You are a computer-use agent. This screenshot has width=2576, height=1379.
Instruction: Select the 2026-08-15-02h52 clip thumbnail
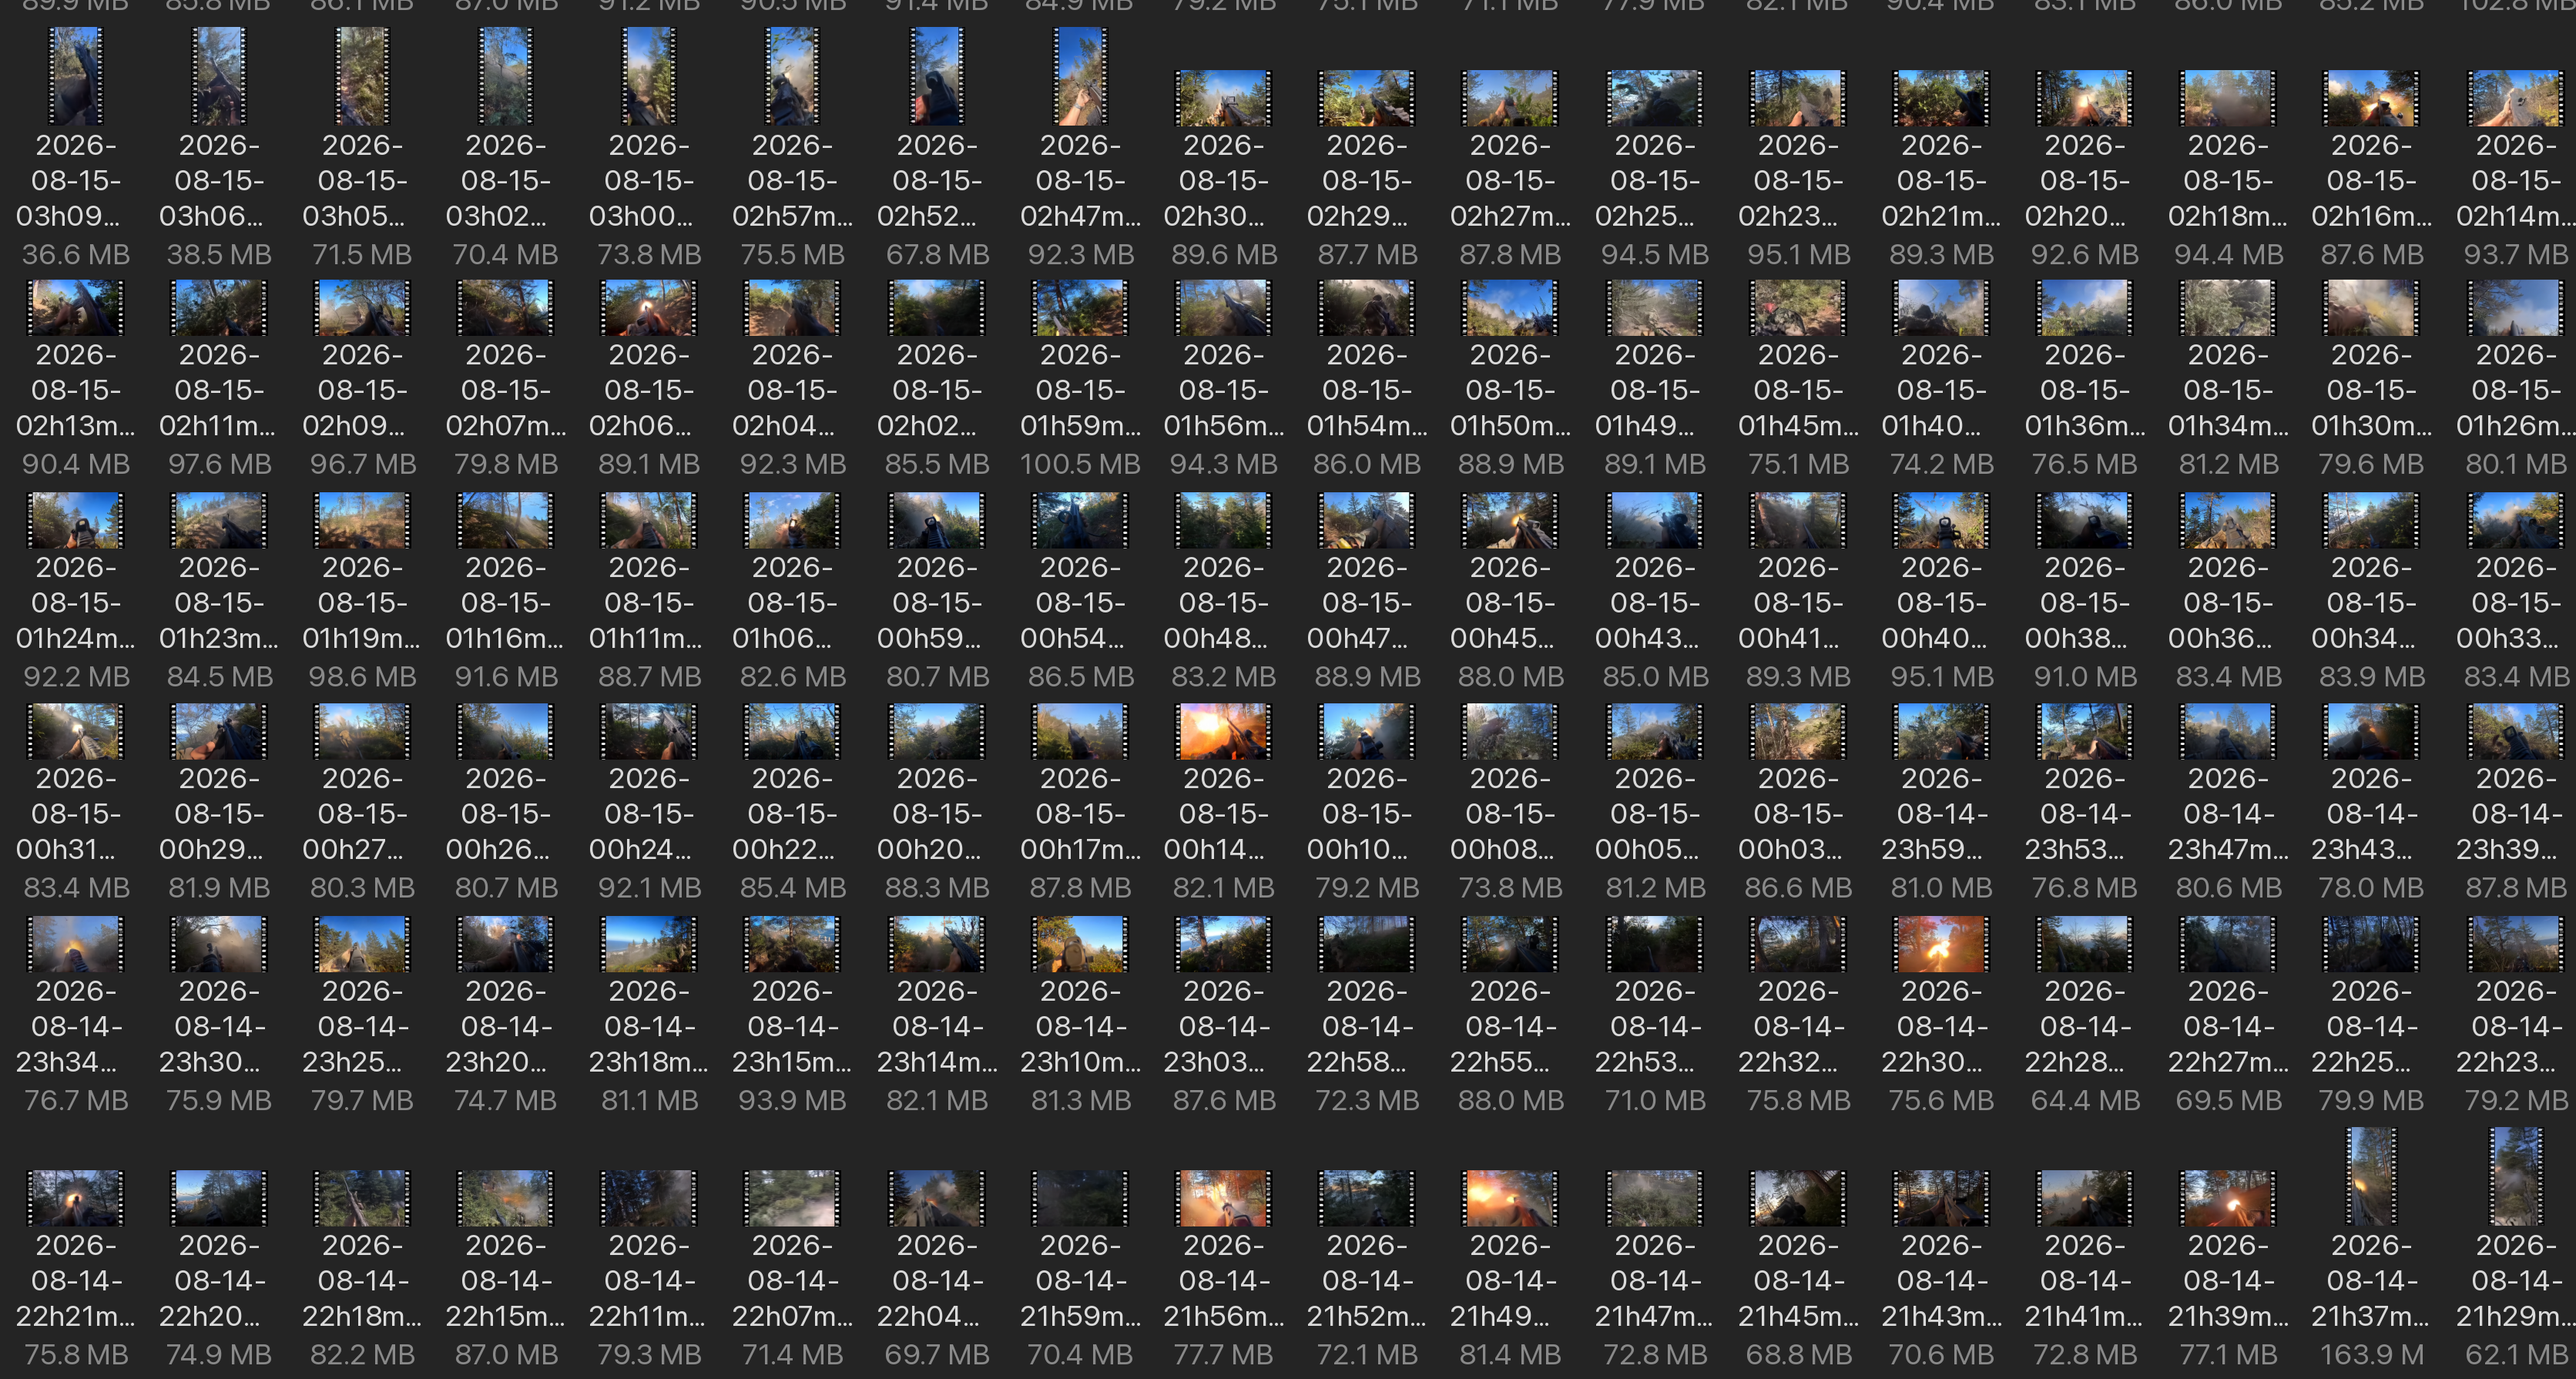pos(937,76)
